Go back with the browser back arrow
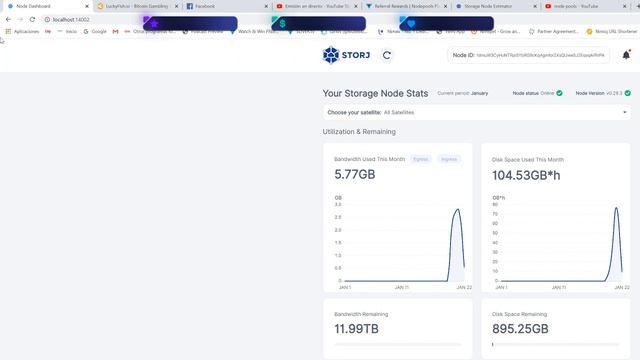 coord(8,19)
